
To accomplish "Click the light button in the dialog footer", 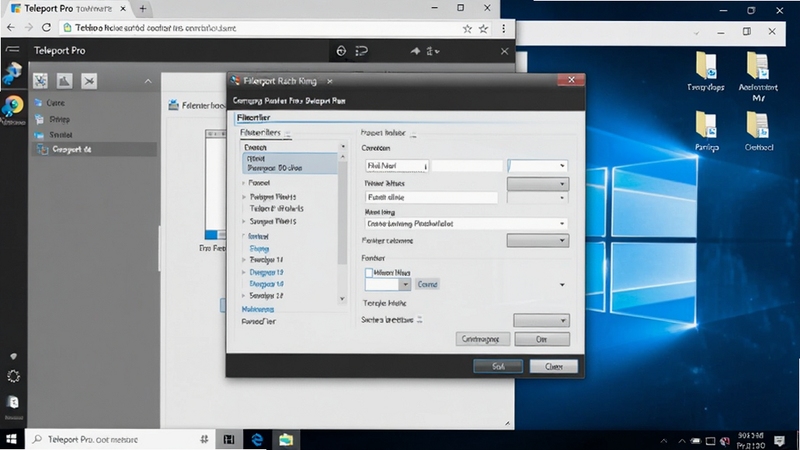I will (x=554, y=366).
